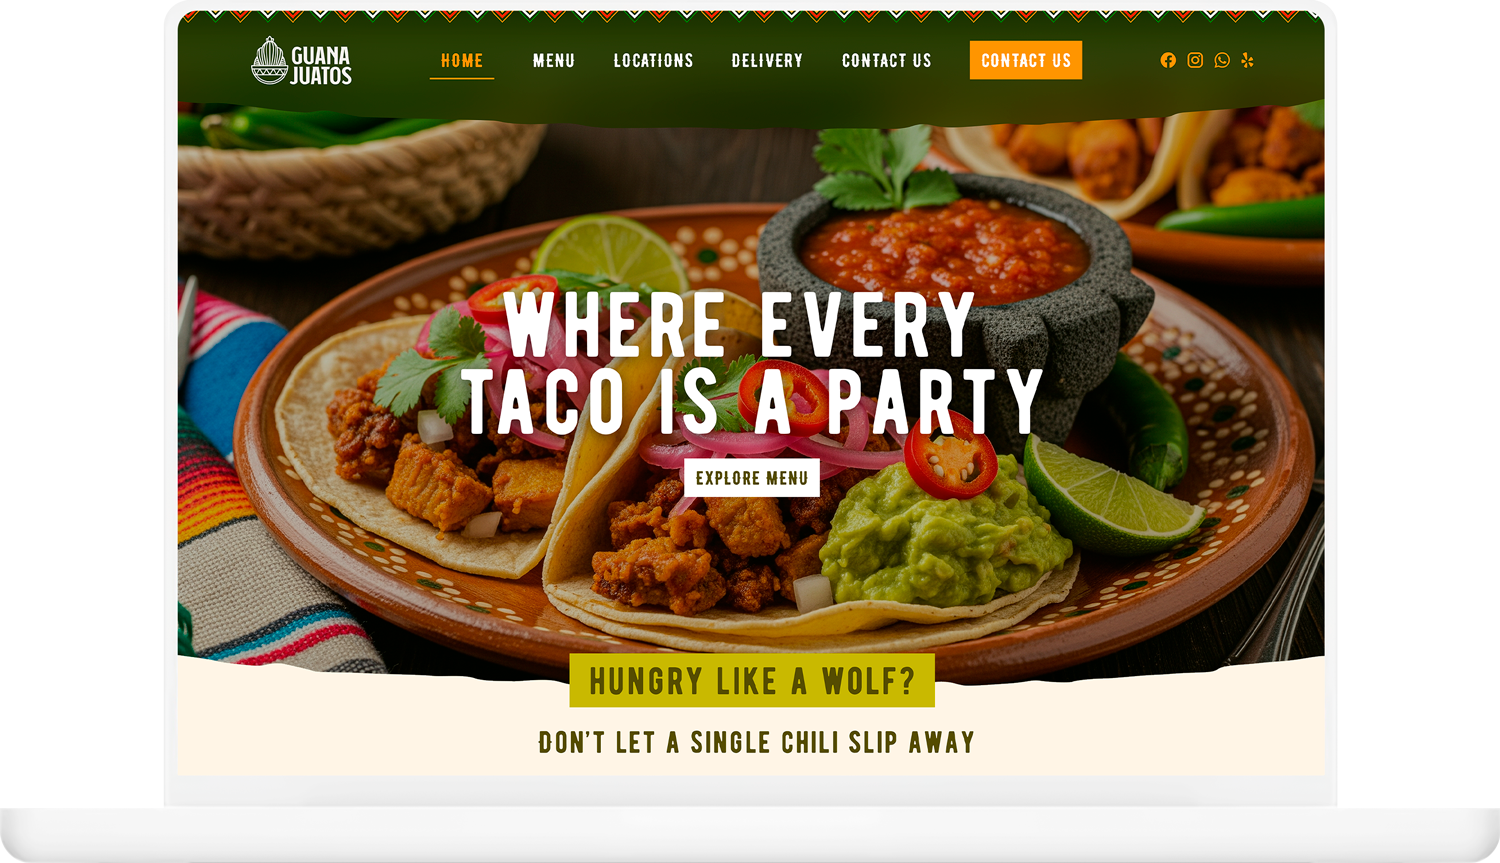Viewport: 1500px width, 863px height.
Task: Open the Facebook social icon
Action: 1168,60
